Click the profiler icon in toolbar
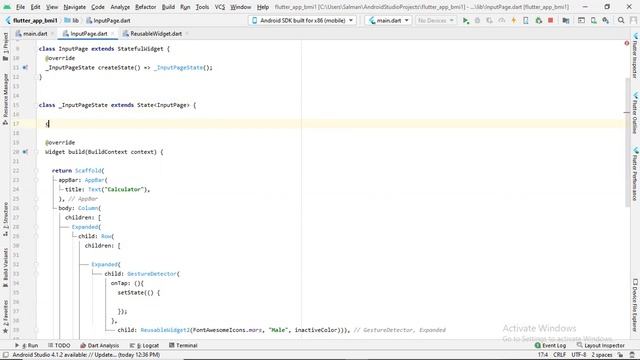Viewport: 640px width, 360px height. 502,20
